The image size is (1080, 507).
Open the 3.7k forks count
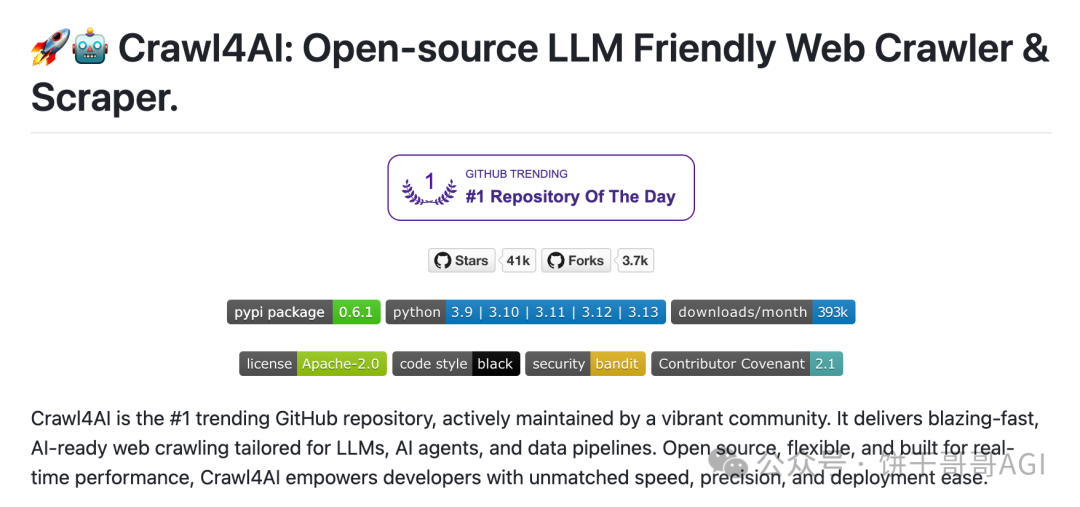click(635, 260)
